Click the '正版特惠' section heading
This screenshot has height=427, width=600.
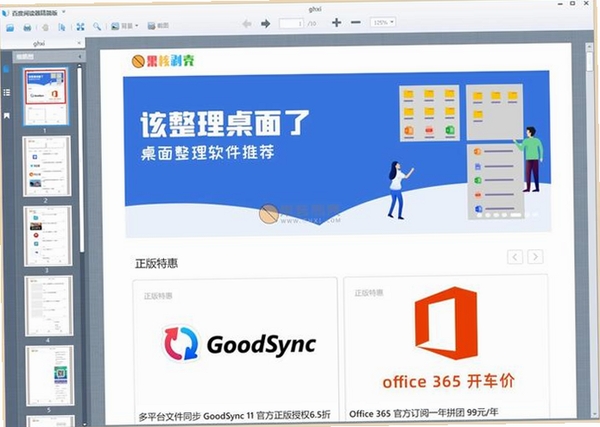point(156,263)
